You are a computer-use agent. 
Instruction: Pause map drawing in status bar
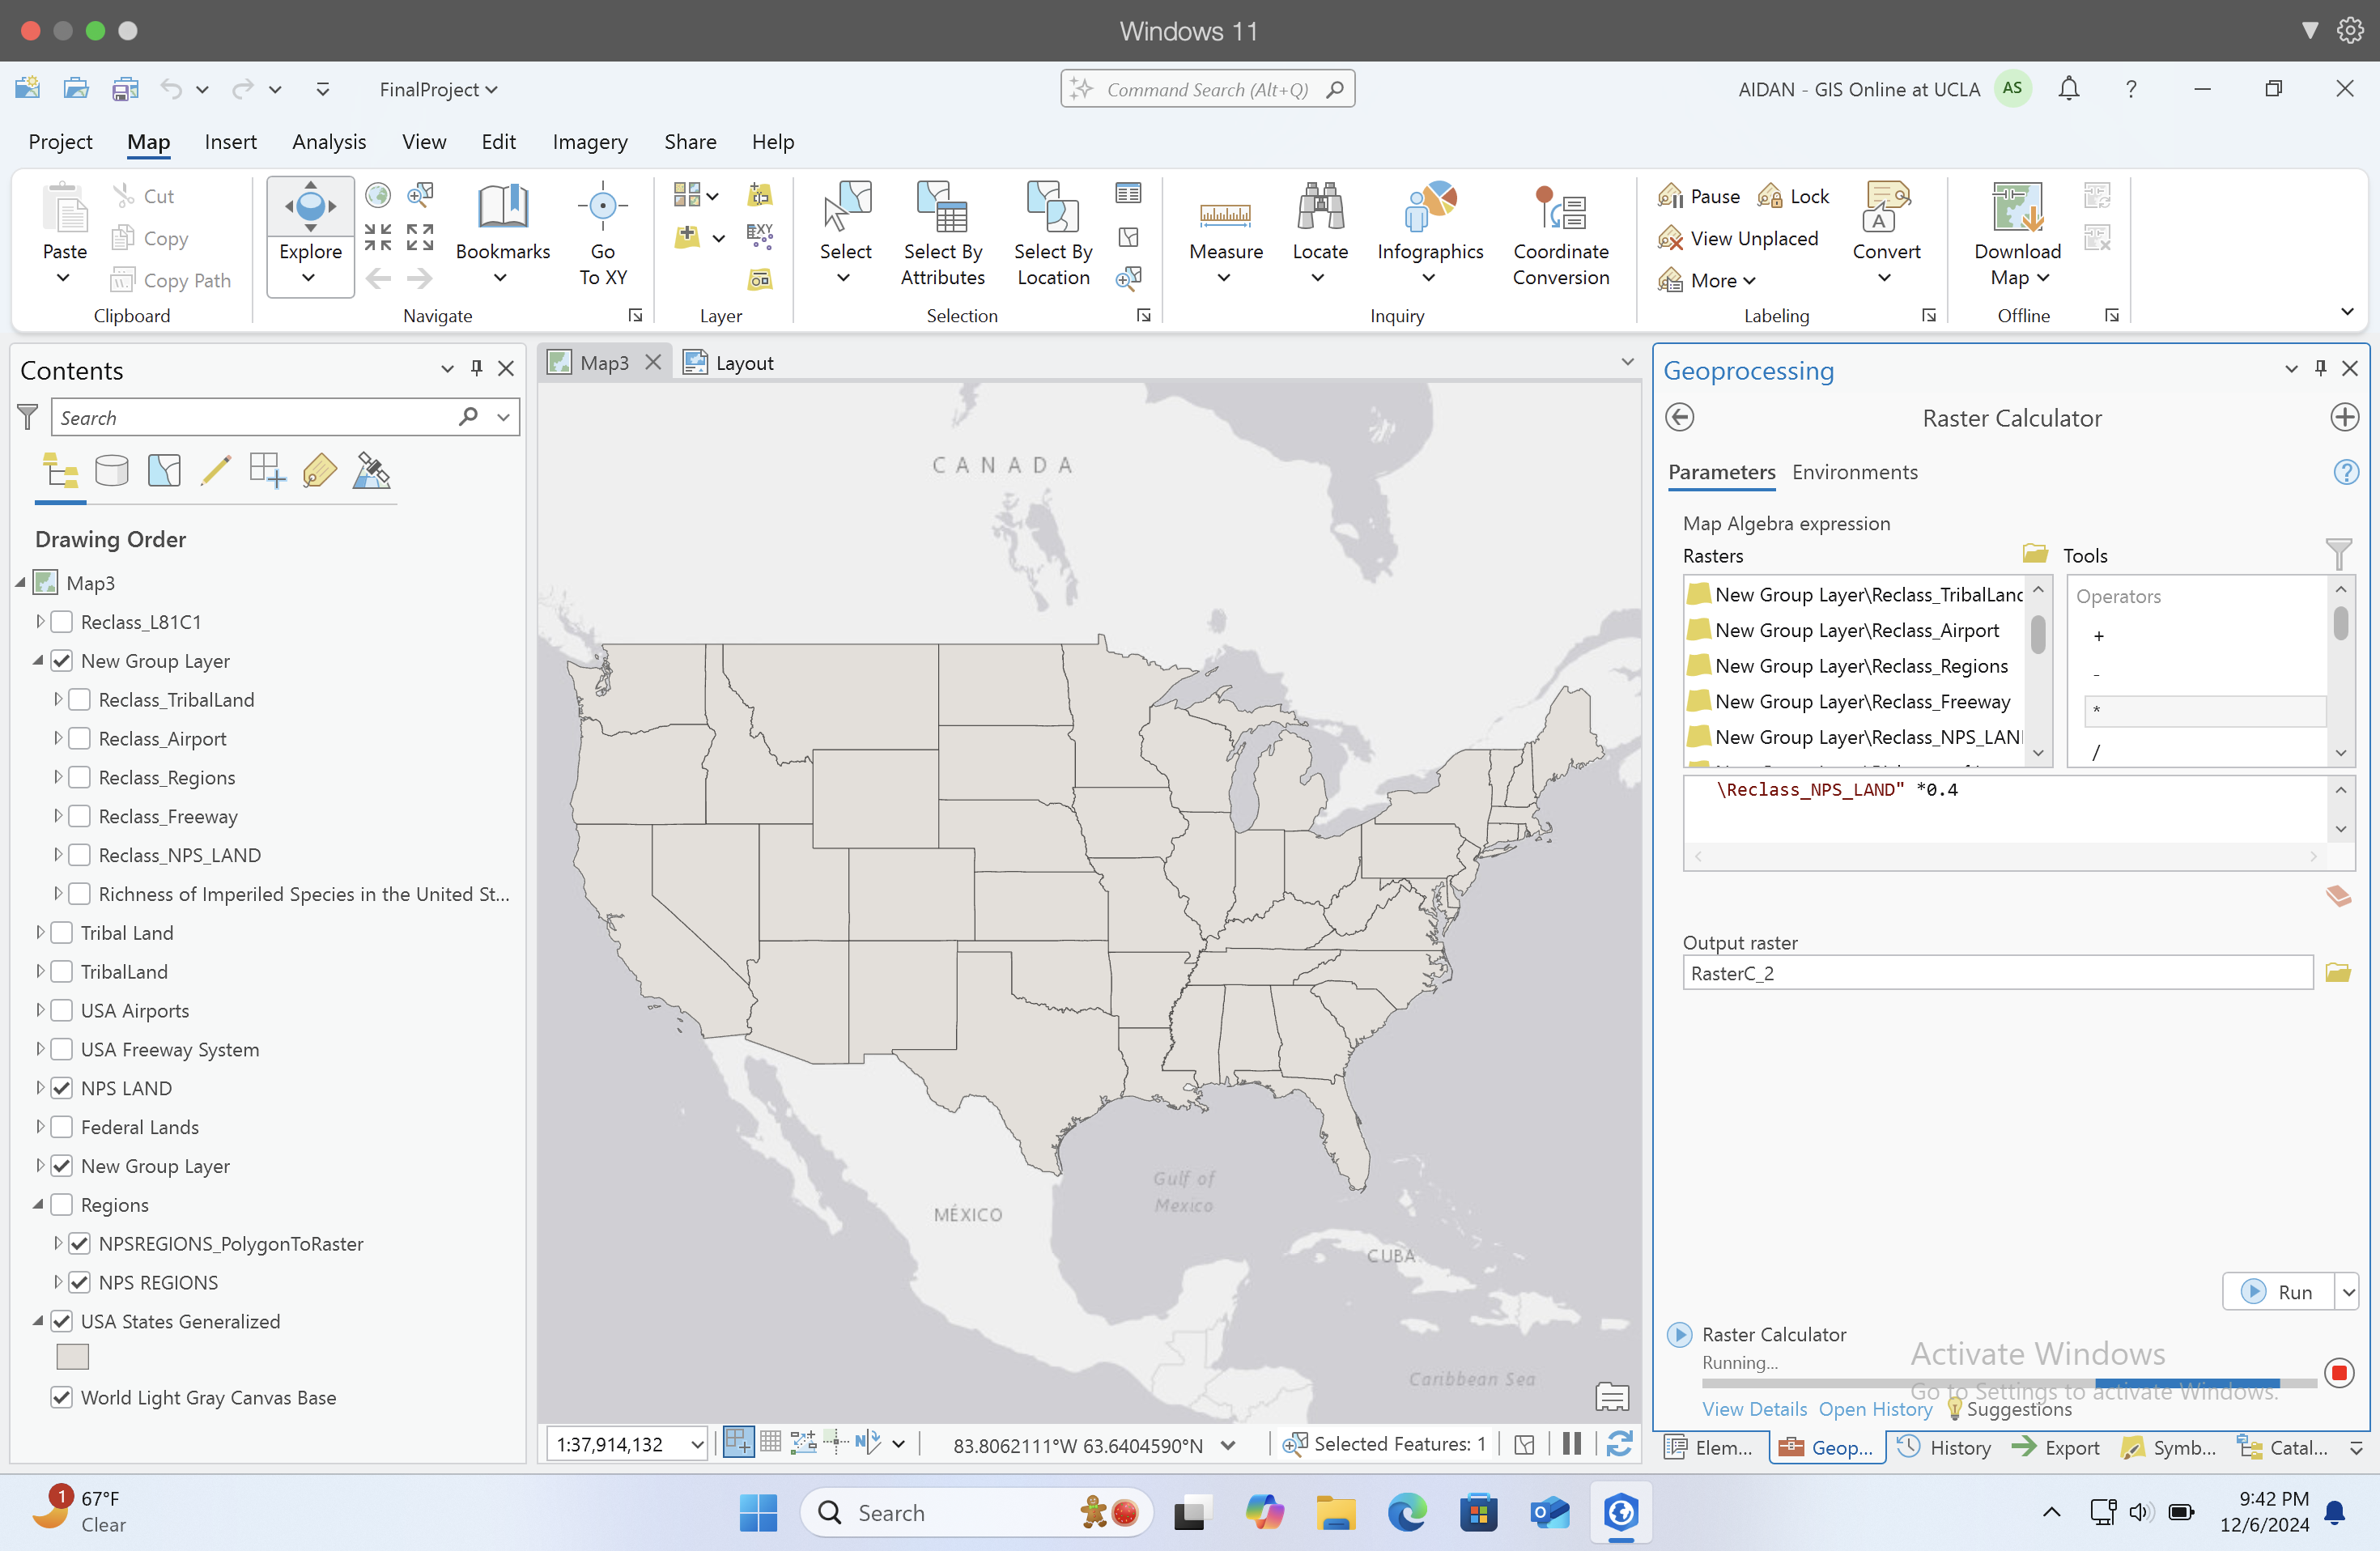pyautogui.click(x=1572, y=1443)
